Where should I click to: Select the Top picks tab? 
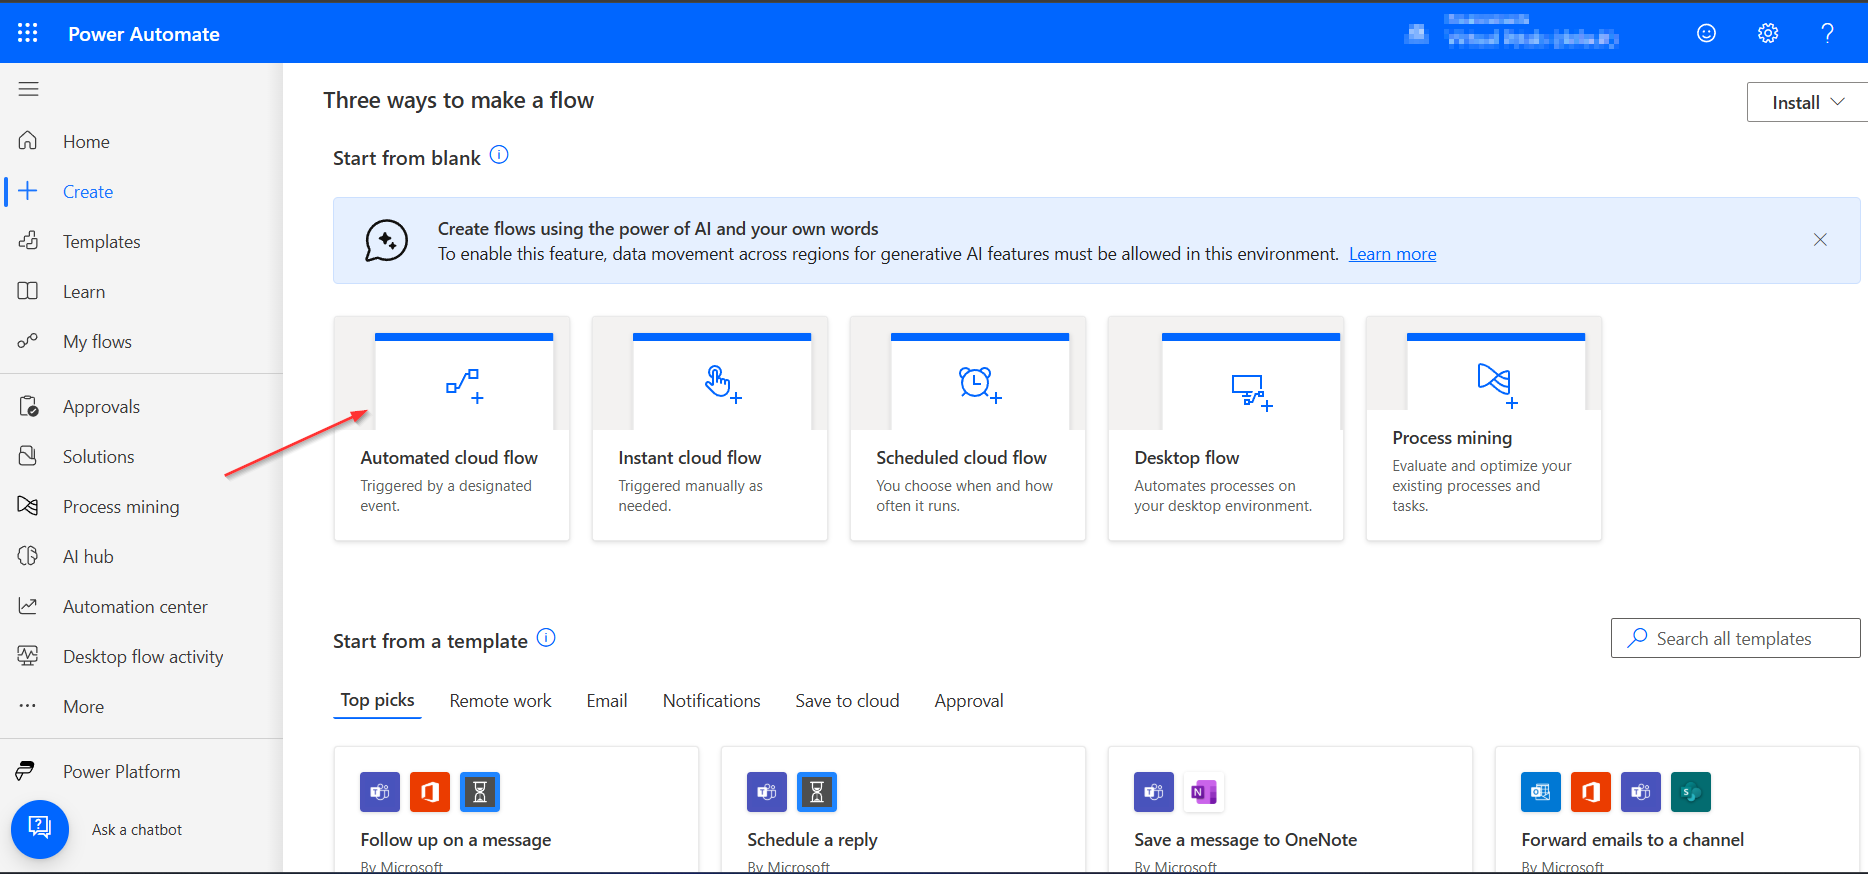pyautogui.click(x=377, y=700)
